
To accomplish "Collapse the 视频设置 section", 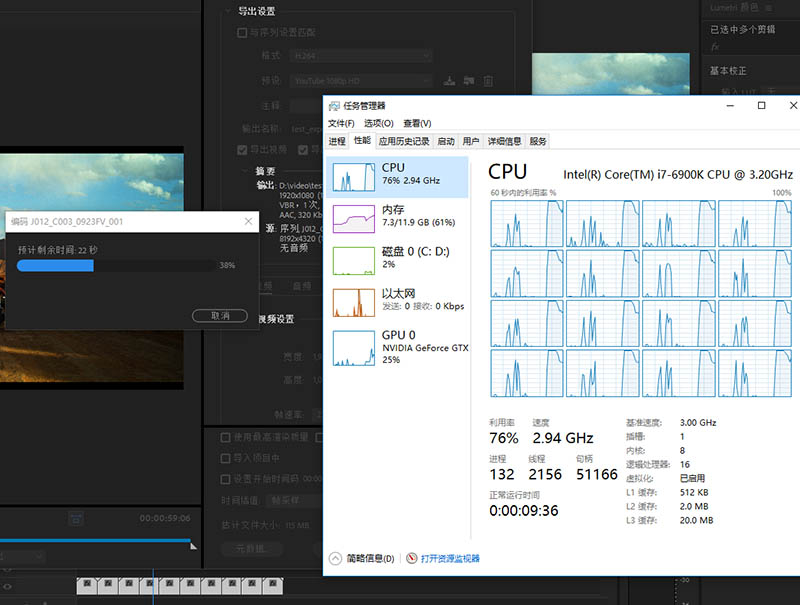I will 276,319.
